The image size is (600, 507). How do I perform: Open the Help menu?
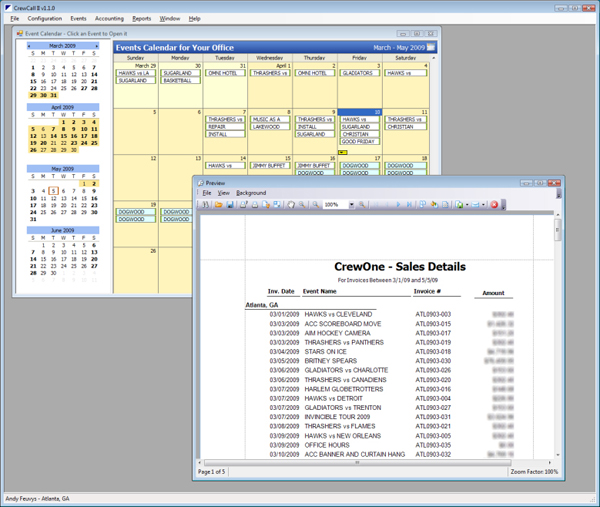tap(194, 18)
